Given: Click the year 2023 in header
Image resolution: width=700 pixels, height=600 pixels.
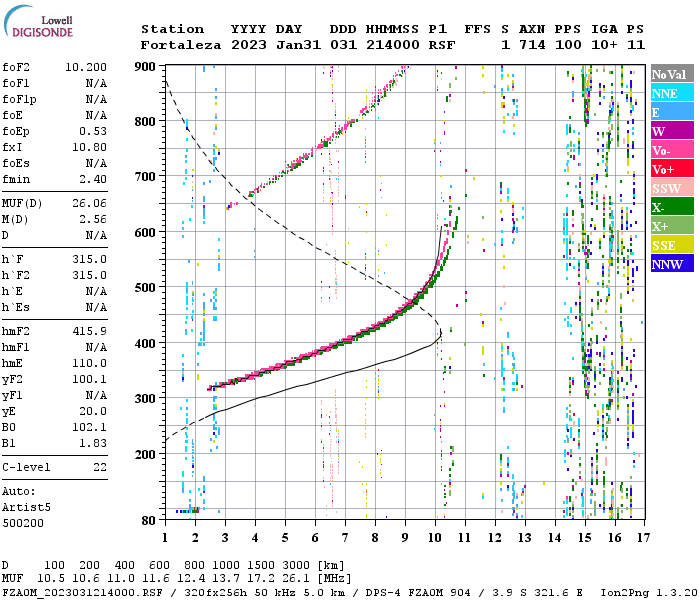Looking at the screenshot, I should click(x=249, y=45).
